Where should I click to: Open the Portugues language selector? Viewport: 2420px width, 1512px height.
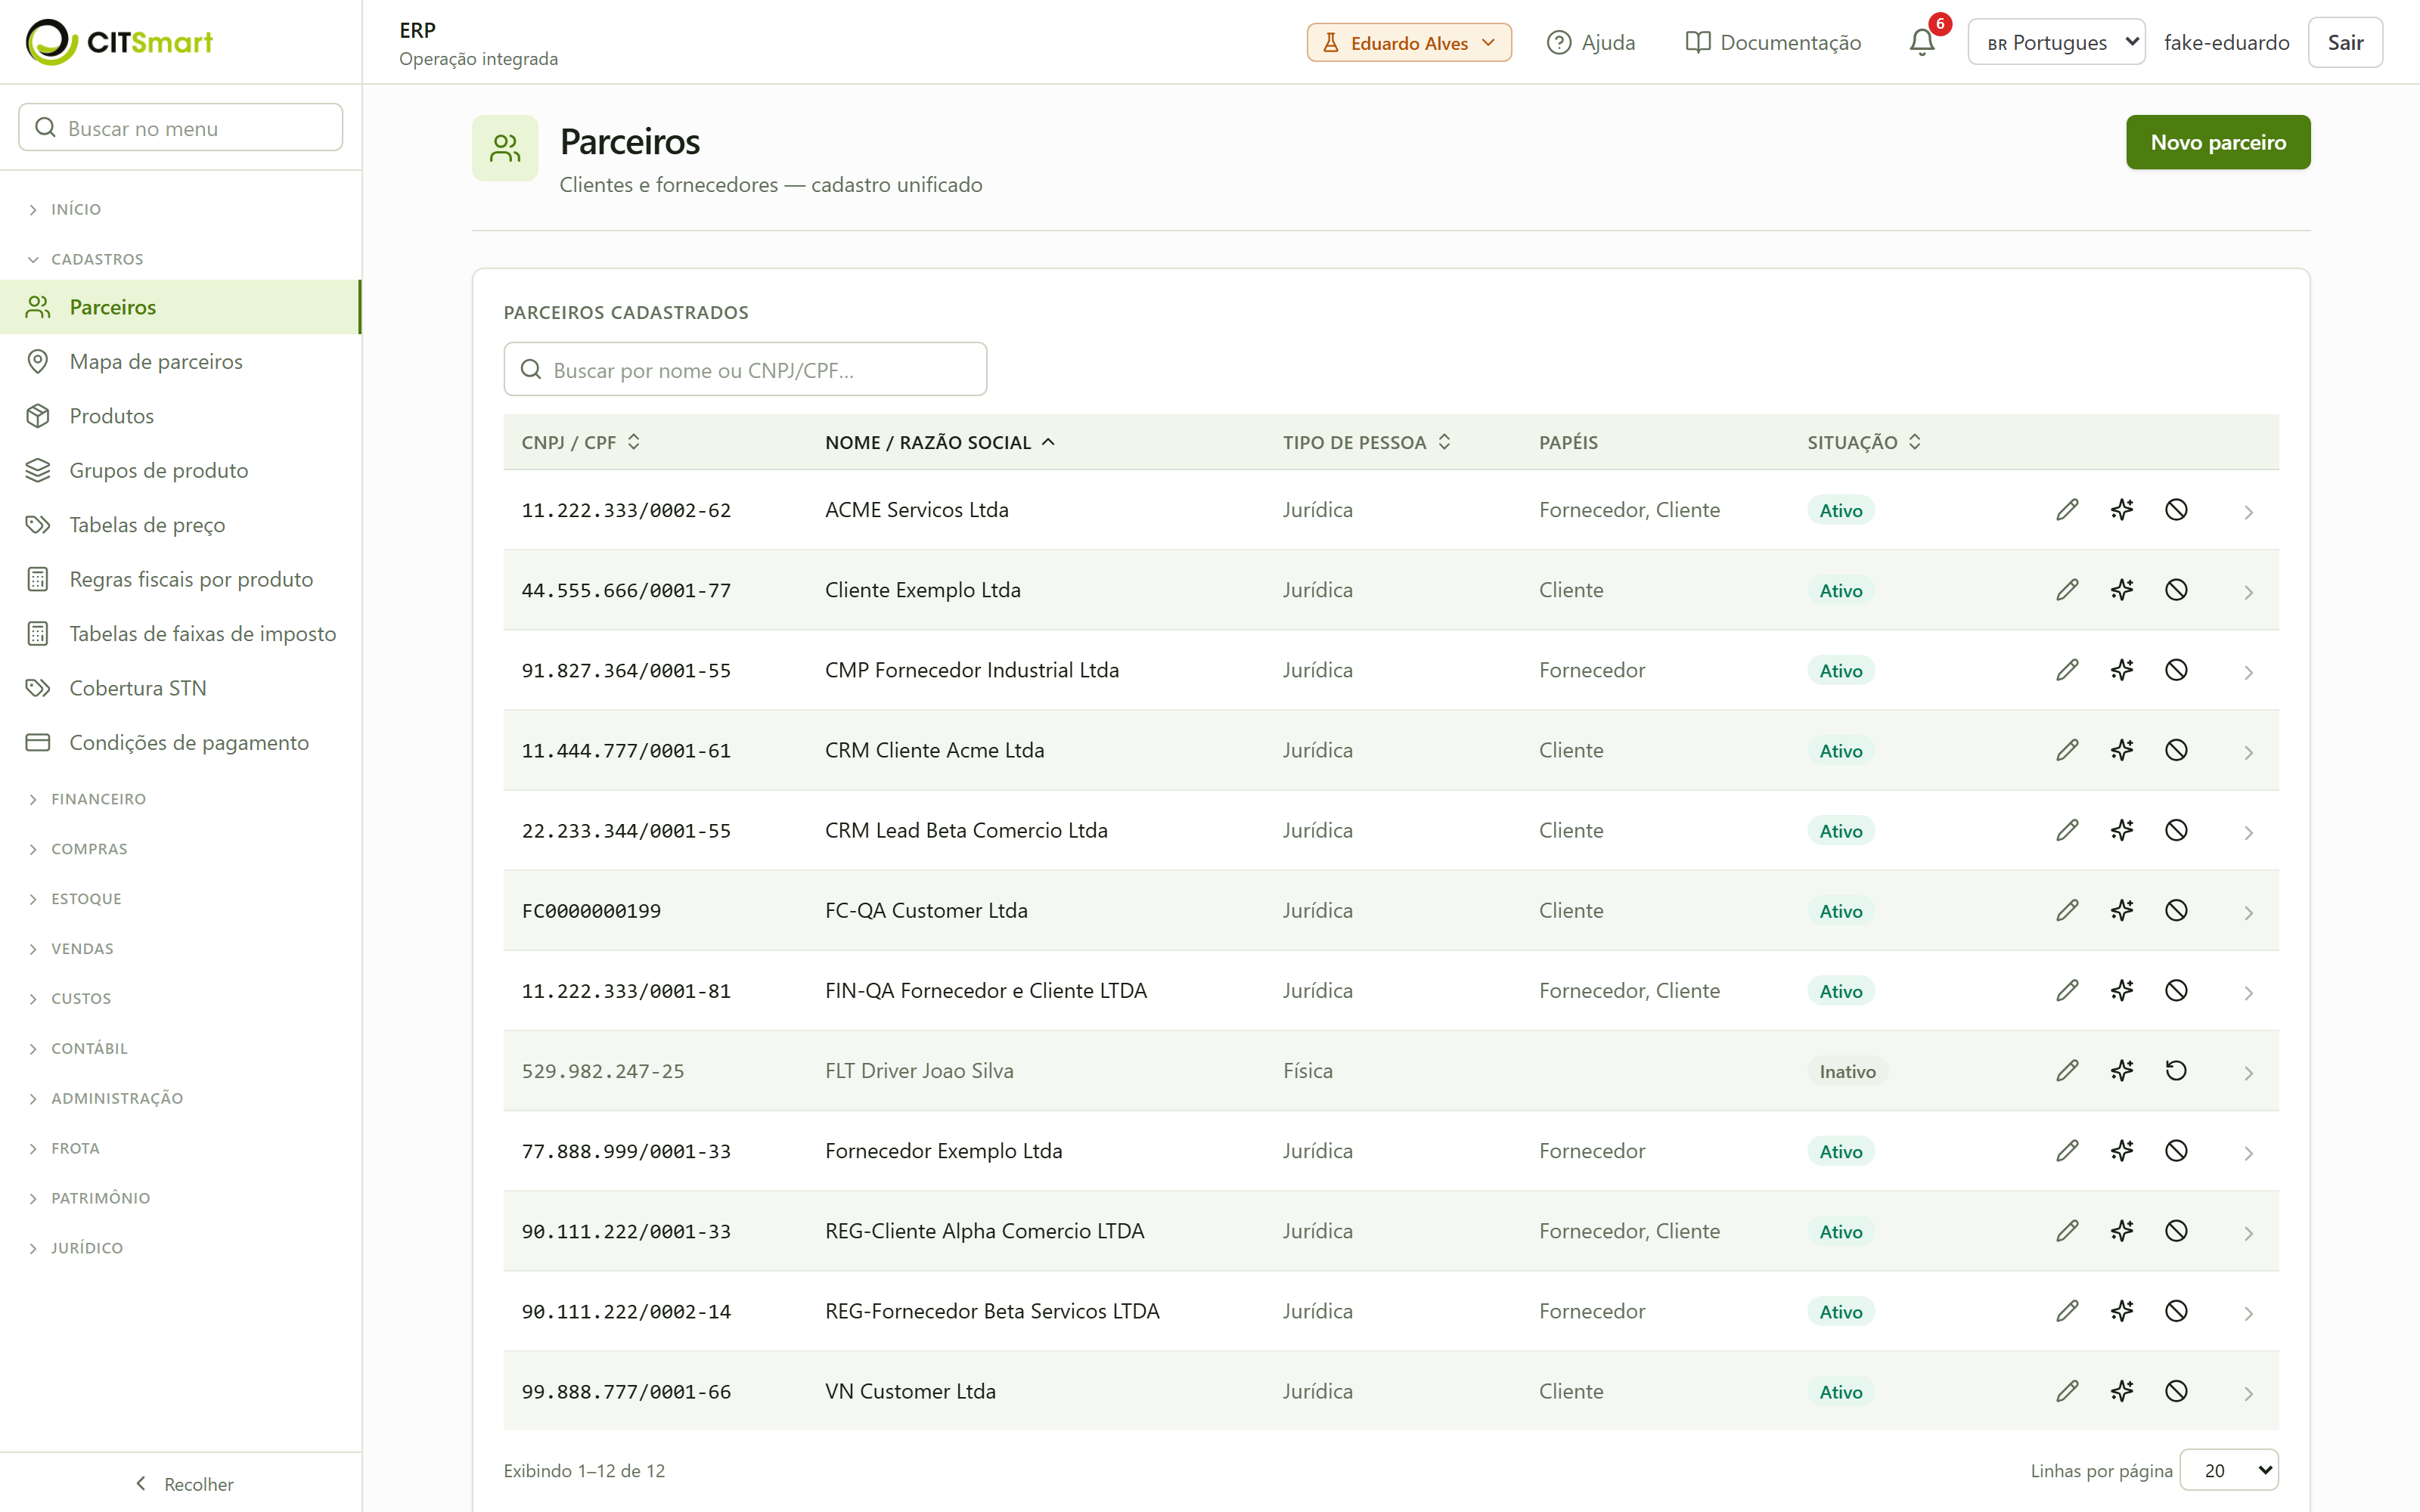[x=2056, y=42]
